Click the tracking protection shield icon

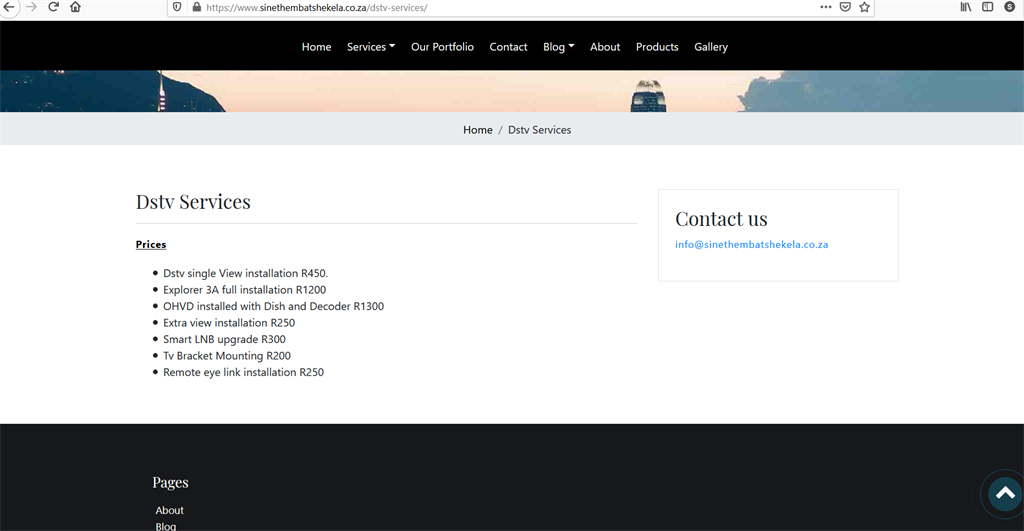pos(177,7)
